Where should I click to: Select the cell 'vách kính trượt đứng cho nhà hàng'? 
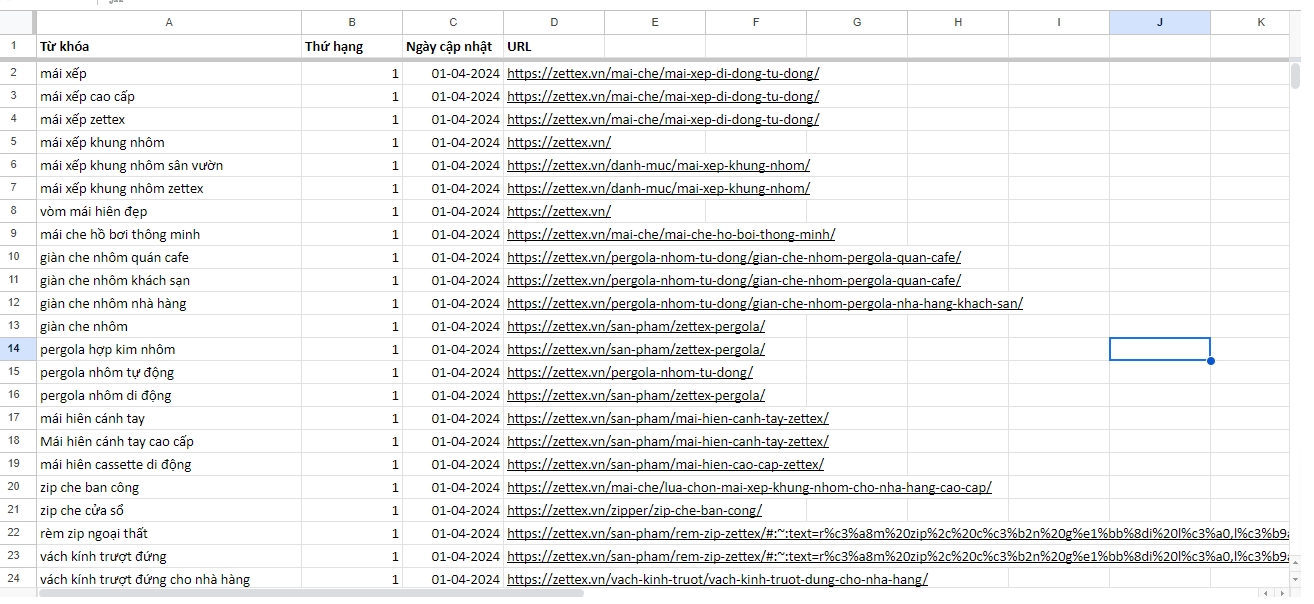click(x=168, y=579)
